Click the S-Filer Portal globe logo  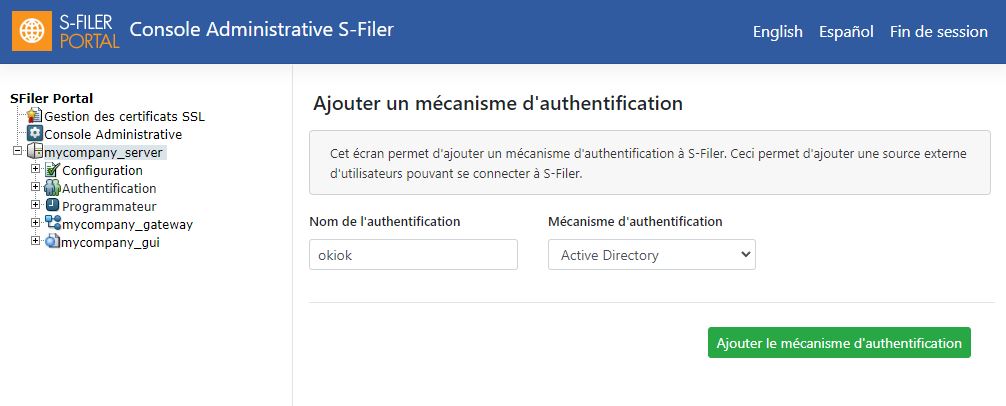click(x=32, y=31)
